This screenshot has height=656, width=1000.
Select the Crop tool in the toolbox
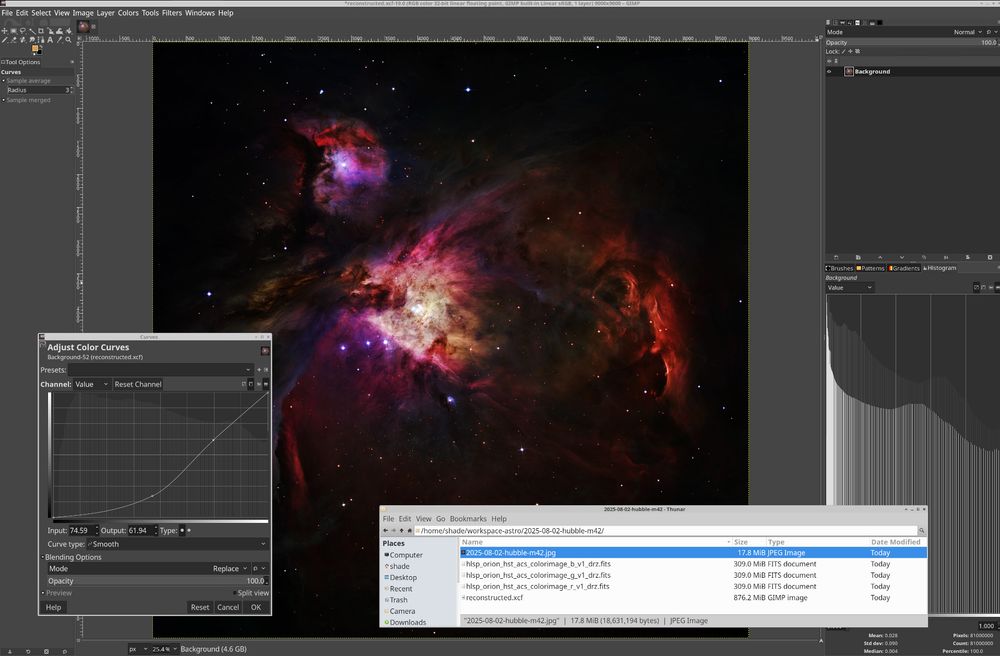(41, 31)
